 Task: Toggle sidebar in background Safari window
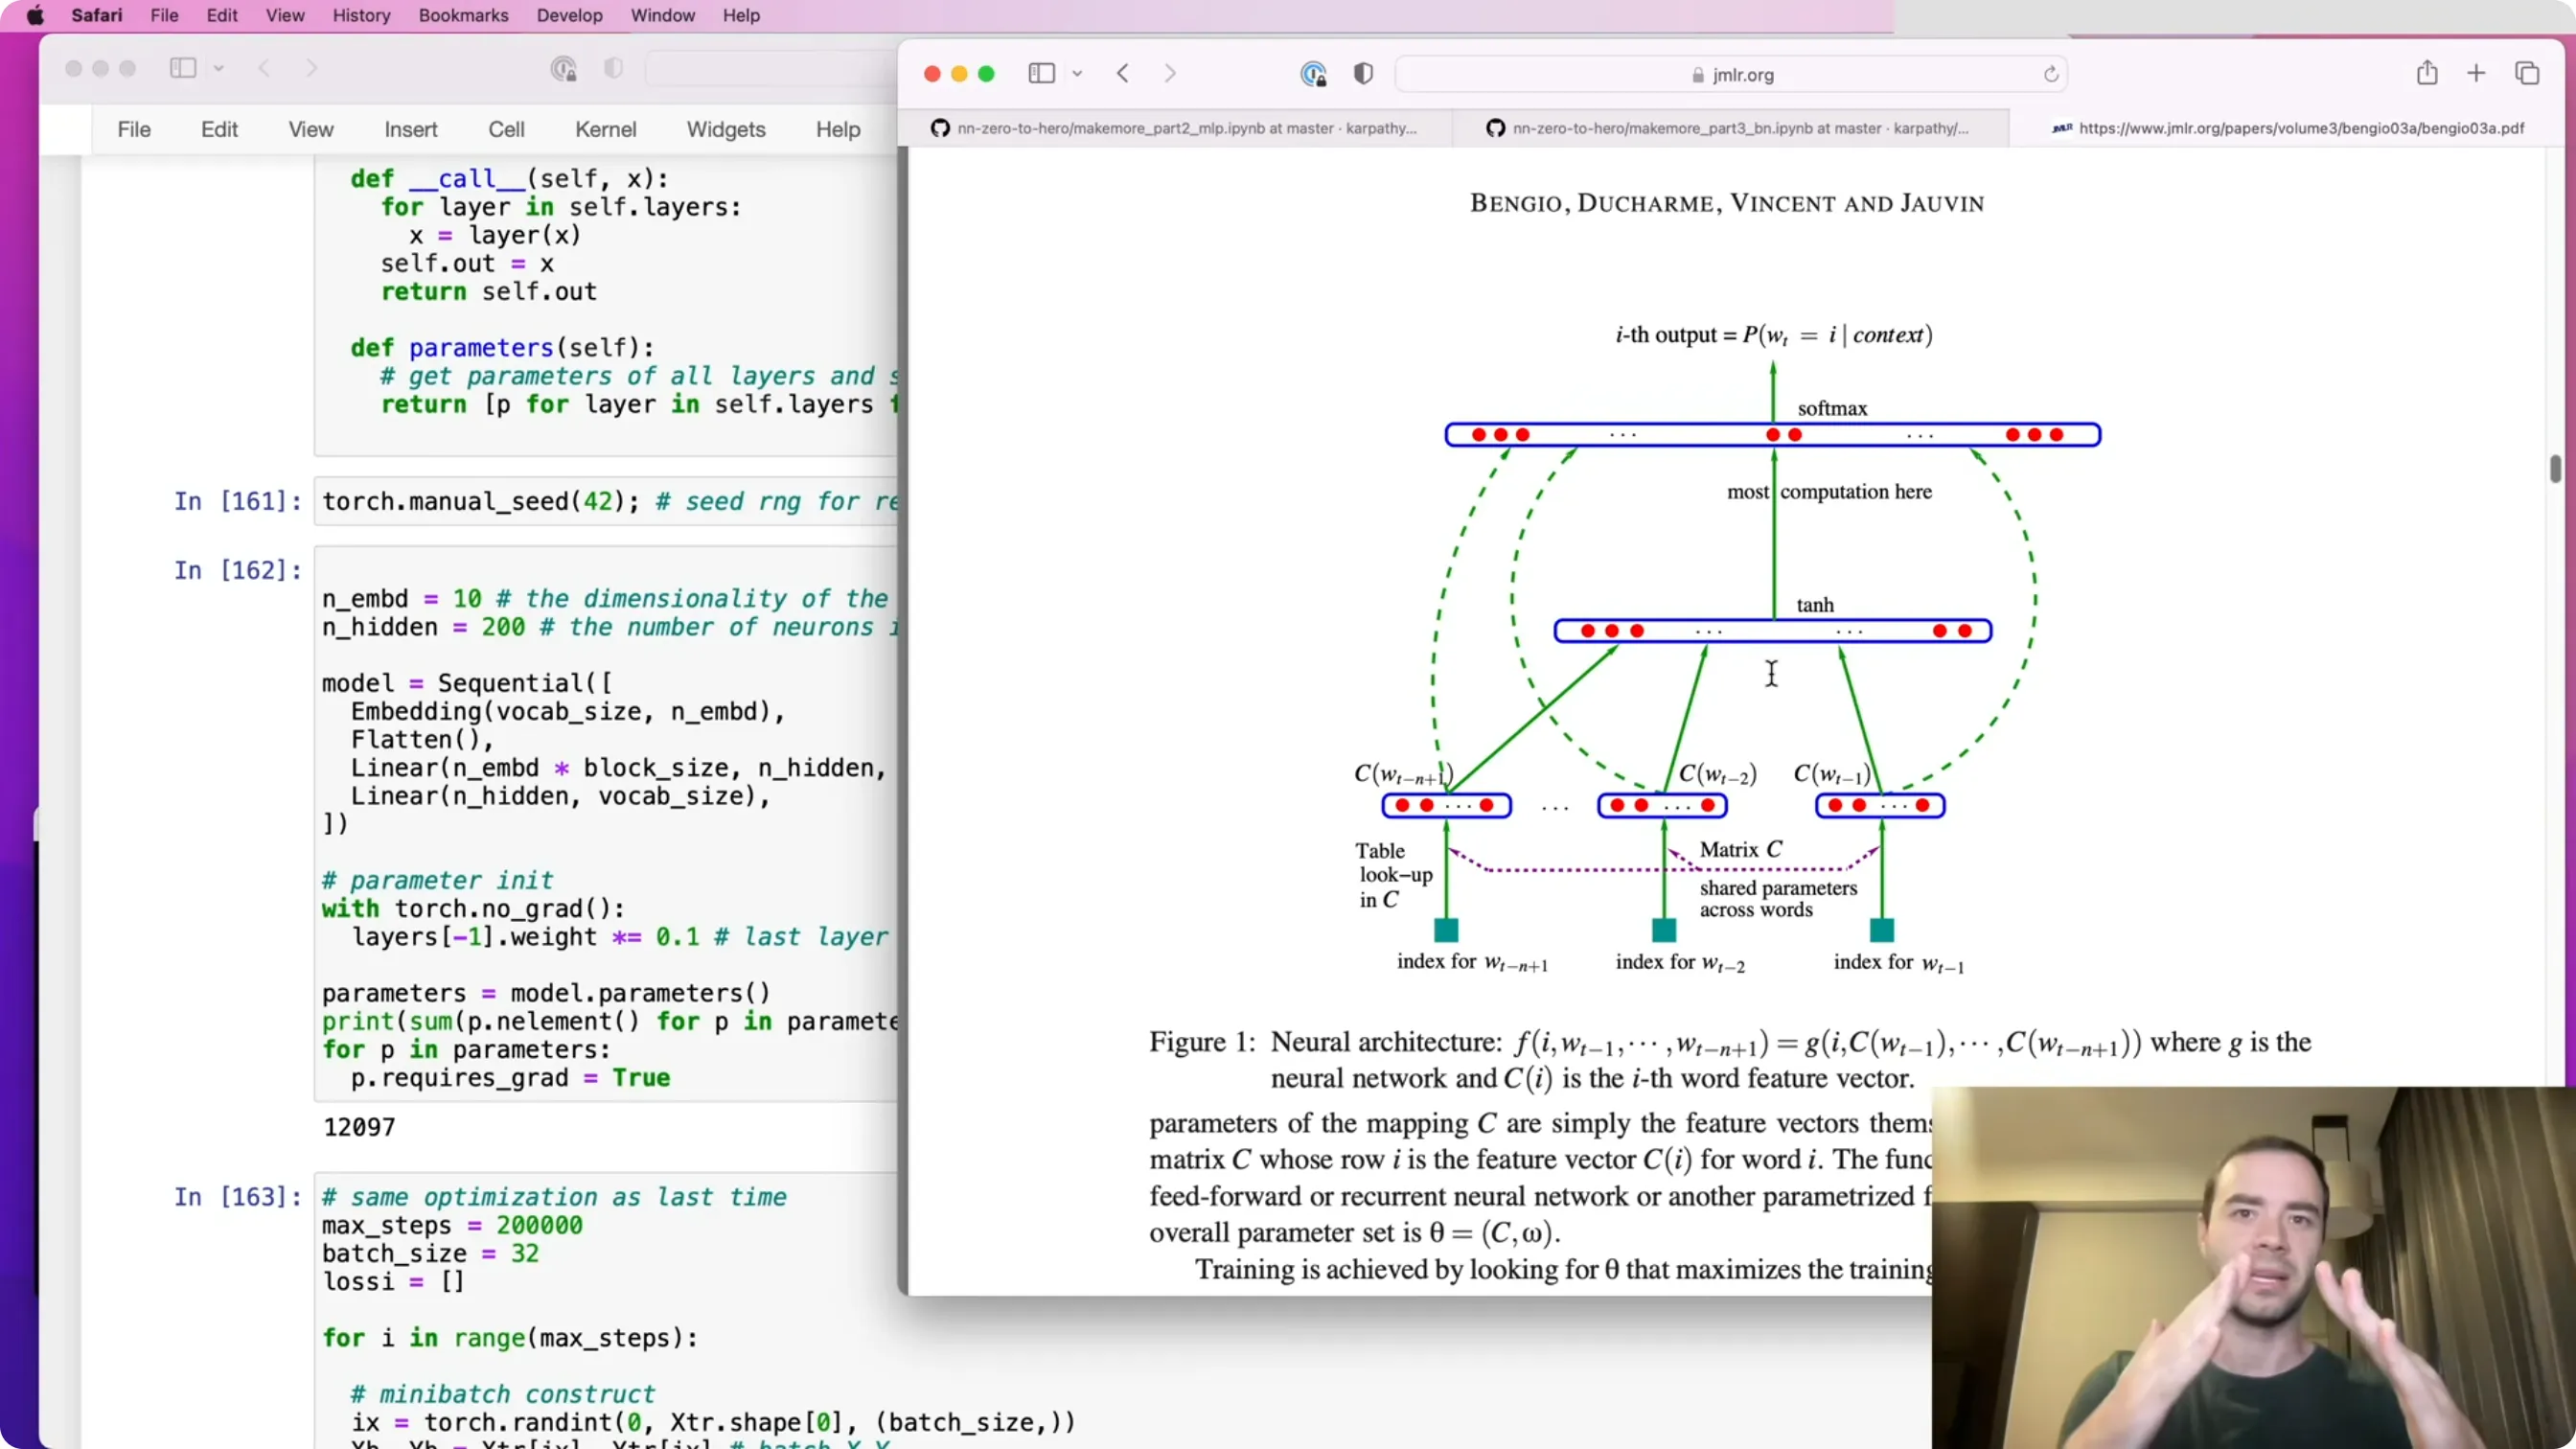[x=183, y=68]
